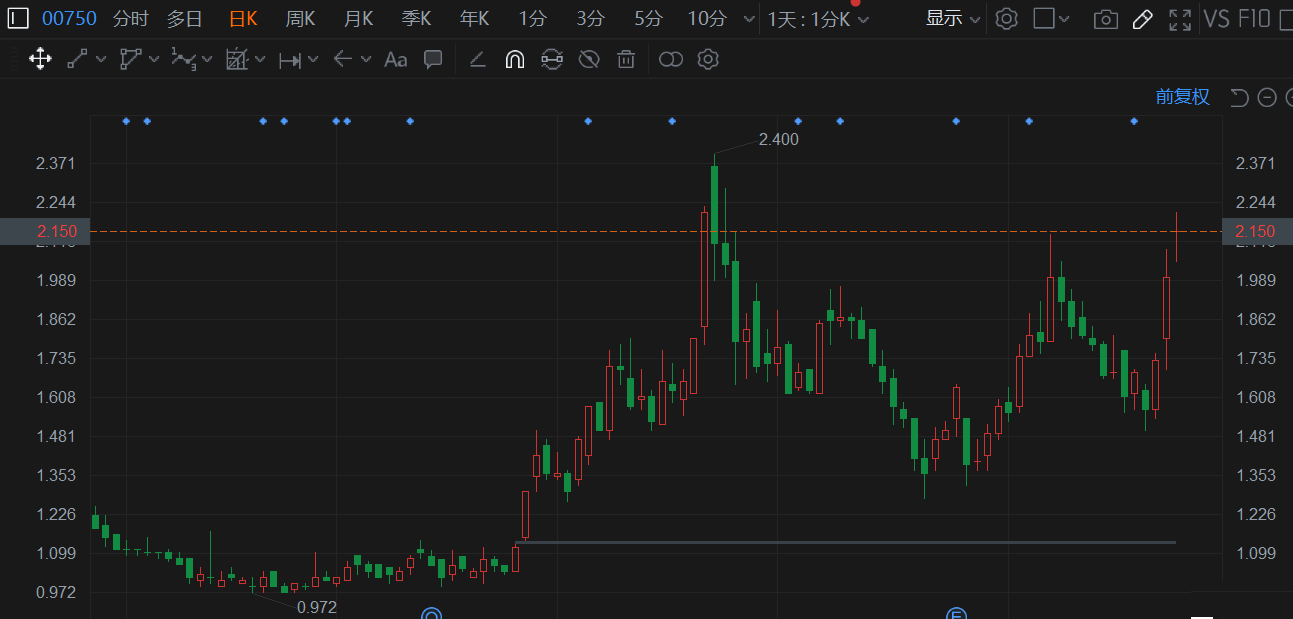Viewport: 1293px width, 619px height.
Task: Open chart settings gear beside 显示
Action: click(1006, 18)
